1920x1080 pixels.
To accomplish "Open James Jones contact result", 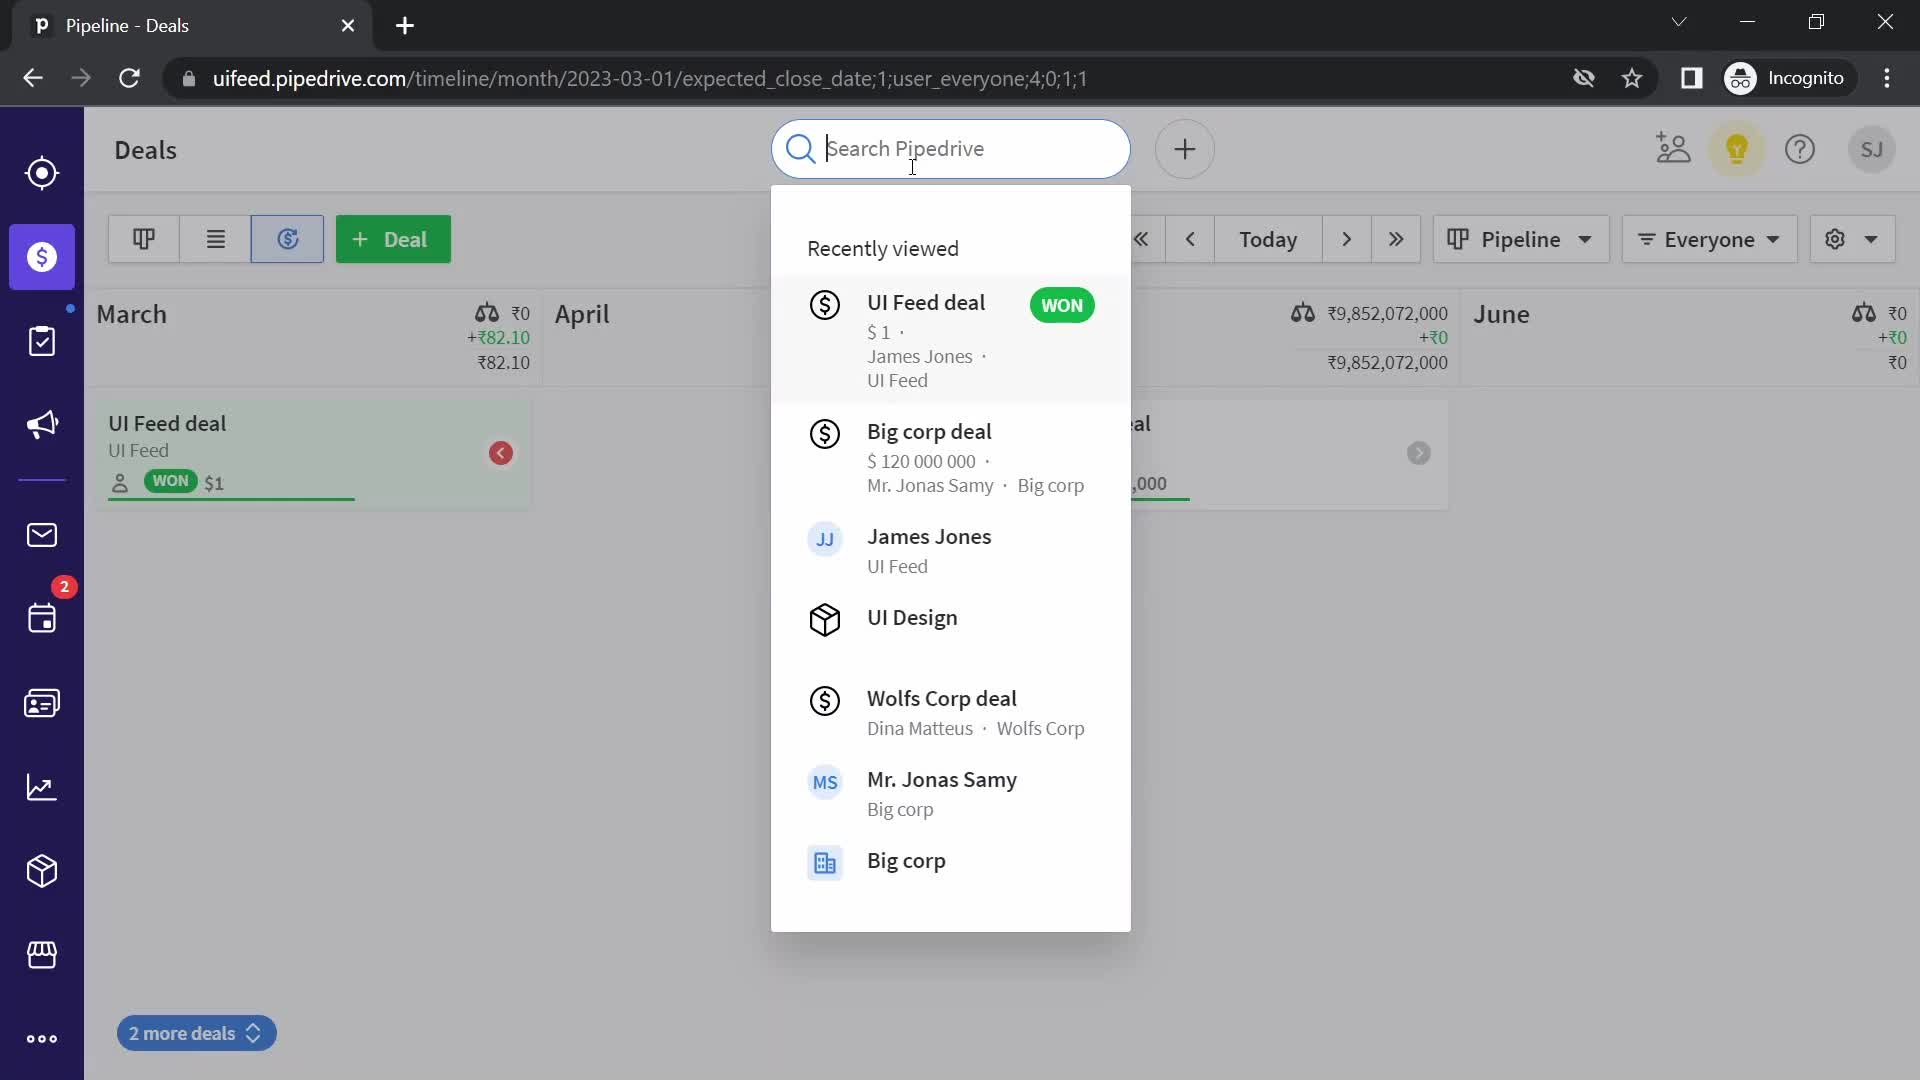I will coord(950,551).
